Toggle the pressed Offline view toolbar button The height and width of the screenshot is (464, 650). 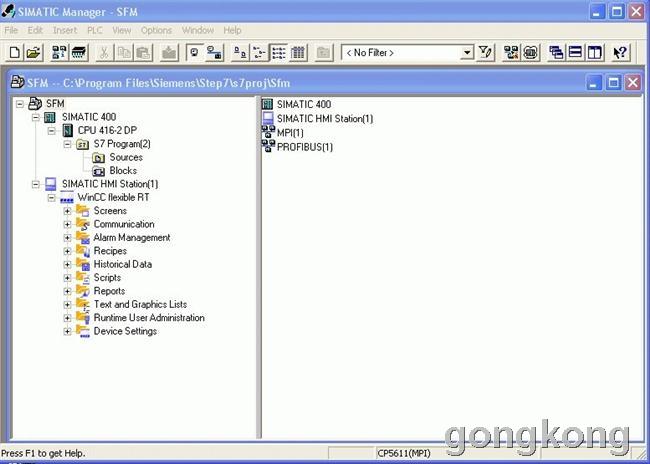pyautogui.click(x=194, y=53)
